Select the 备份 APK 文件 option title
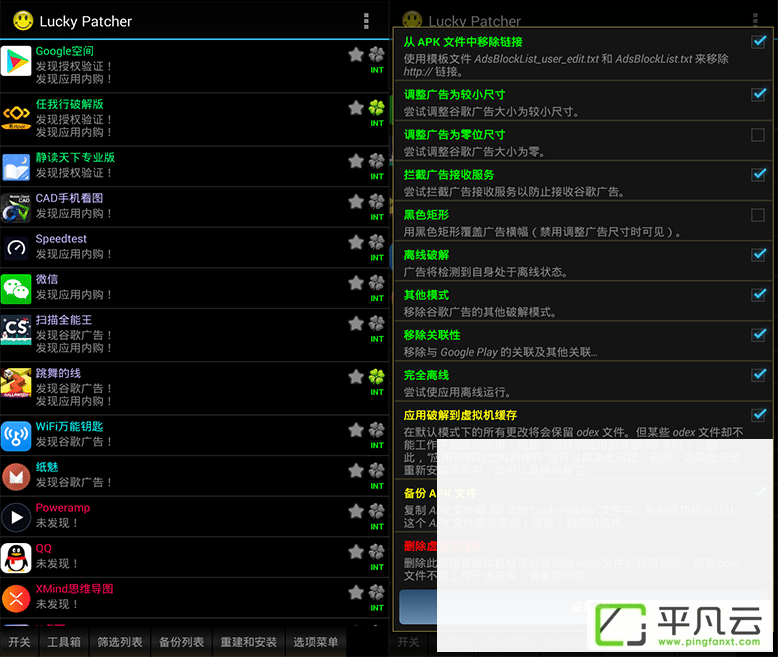 tap(440, 493)
